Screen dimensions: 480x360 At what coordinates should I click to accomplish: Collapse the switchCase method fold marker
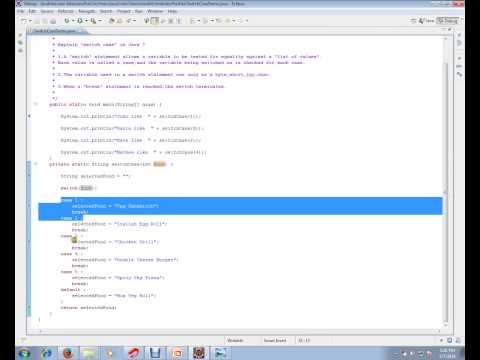click(x=35, y=164)
